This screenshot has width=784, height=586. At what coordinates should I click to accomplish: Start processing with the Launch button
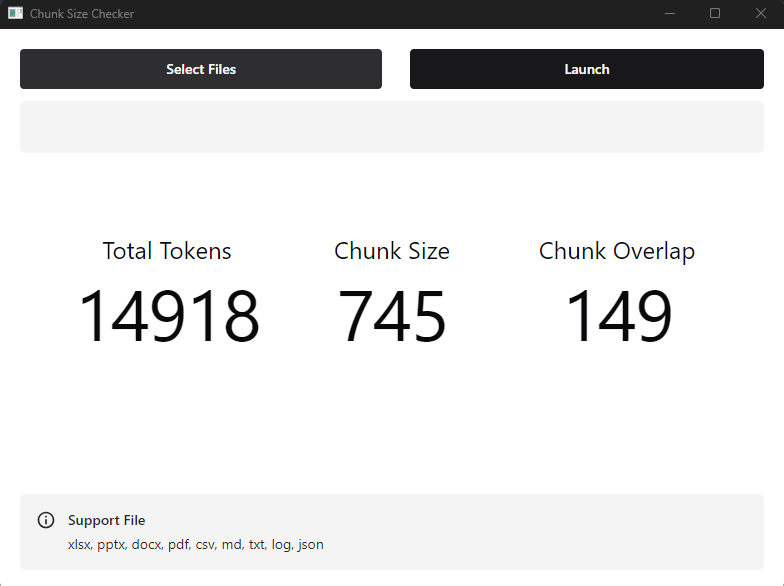click(587, 69)
